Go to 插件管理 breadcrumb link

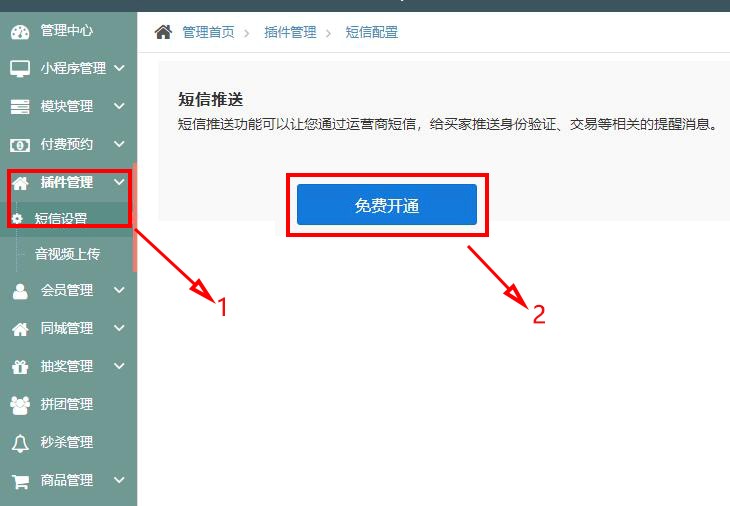pos(290,32)
